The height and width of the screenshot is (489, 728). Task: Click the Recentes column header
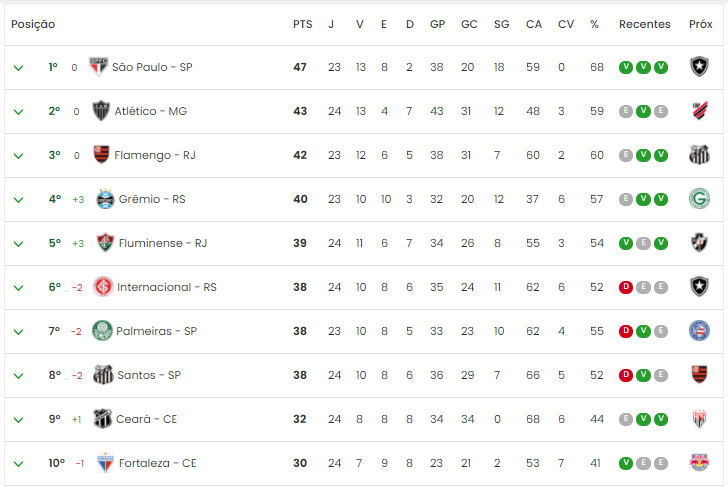[x=644, y=24]
